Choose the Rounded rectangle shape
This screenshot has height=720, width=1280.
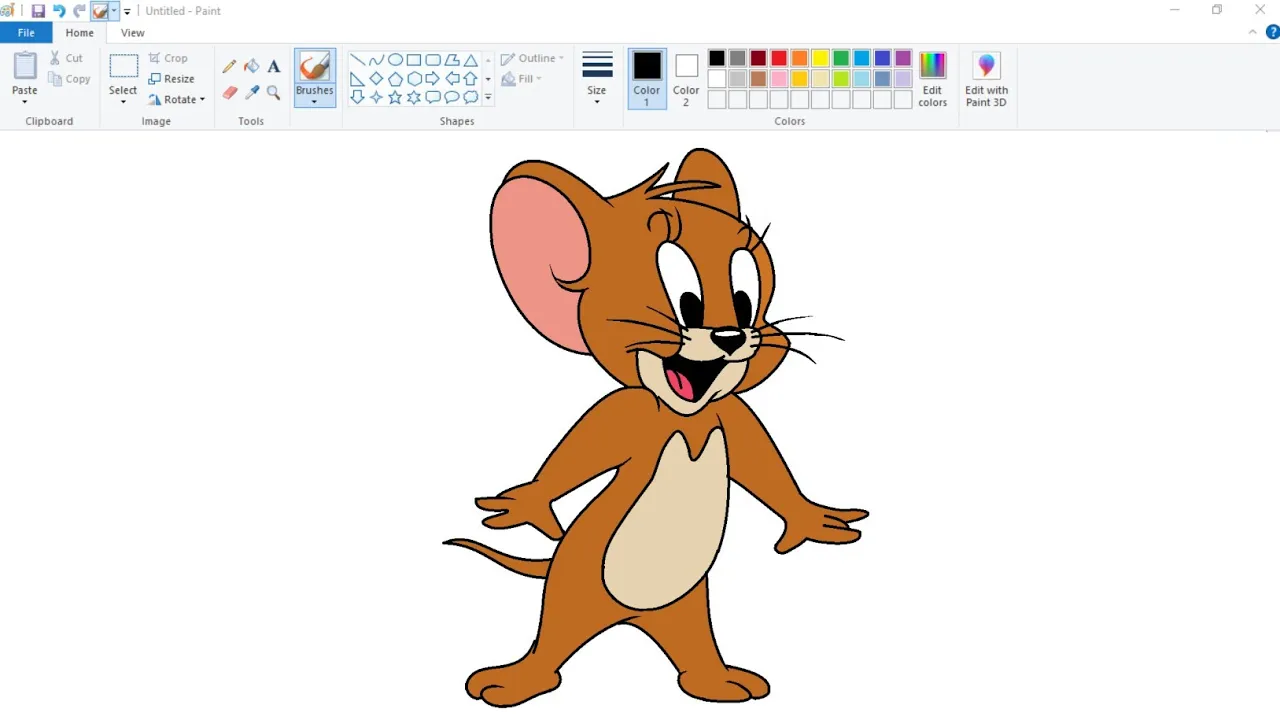point(433,60)
